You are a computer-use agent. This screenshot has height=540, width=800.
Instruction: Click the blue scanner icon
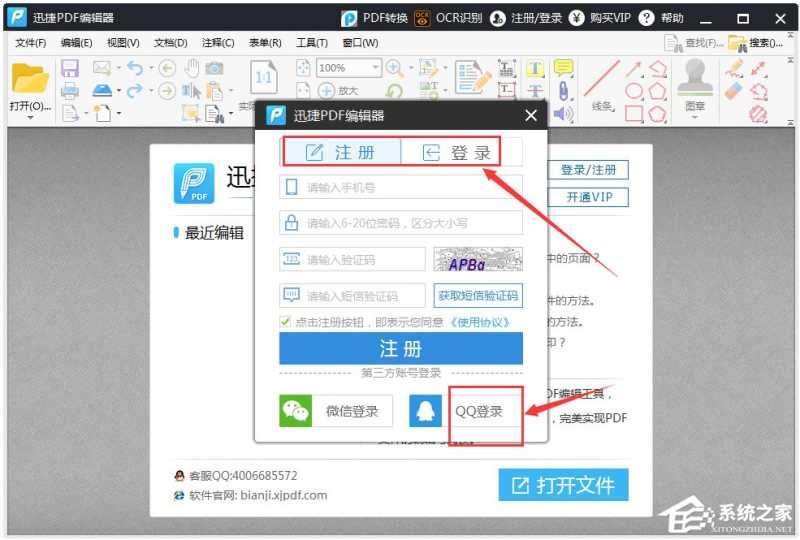102,91
